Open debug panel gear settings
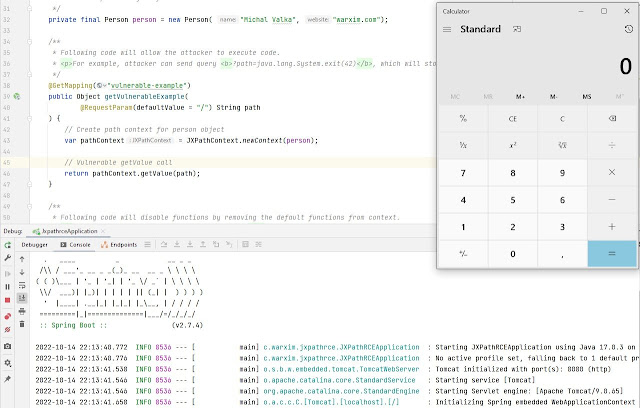This screenshot has width=640, height=408. tap(7, 363)
